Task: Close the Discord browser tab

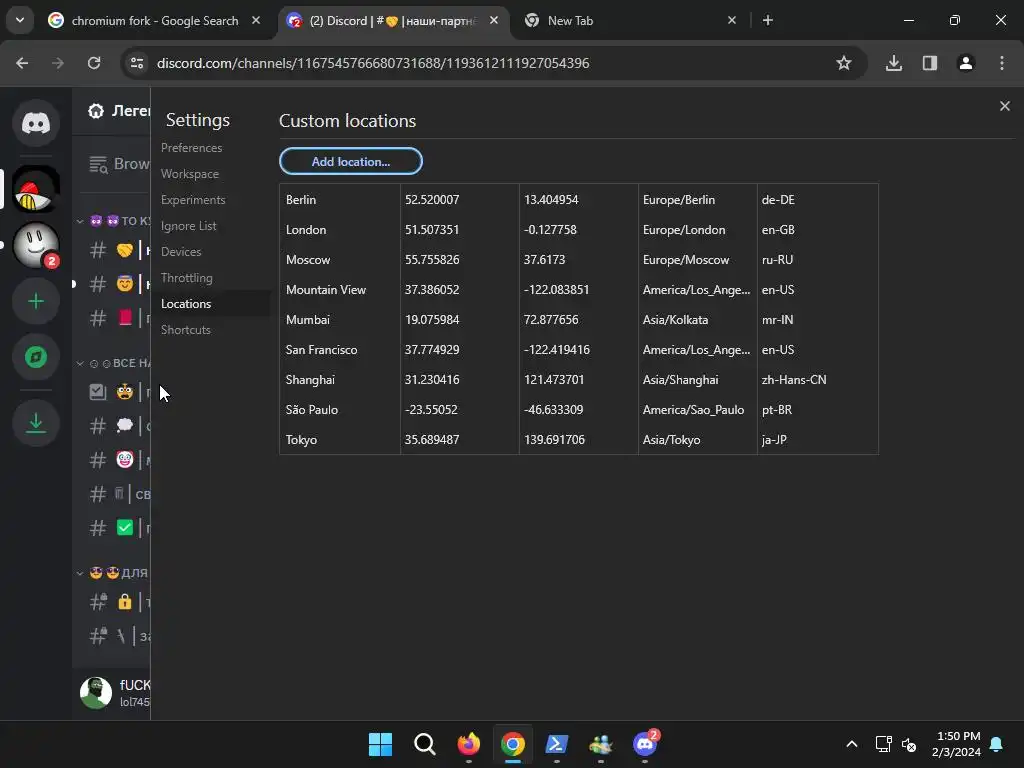Action: click(x=494, y=20)
